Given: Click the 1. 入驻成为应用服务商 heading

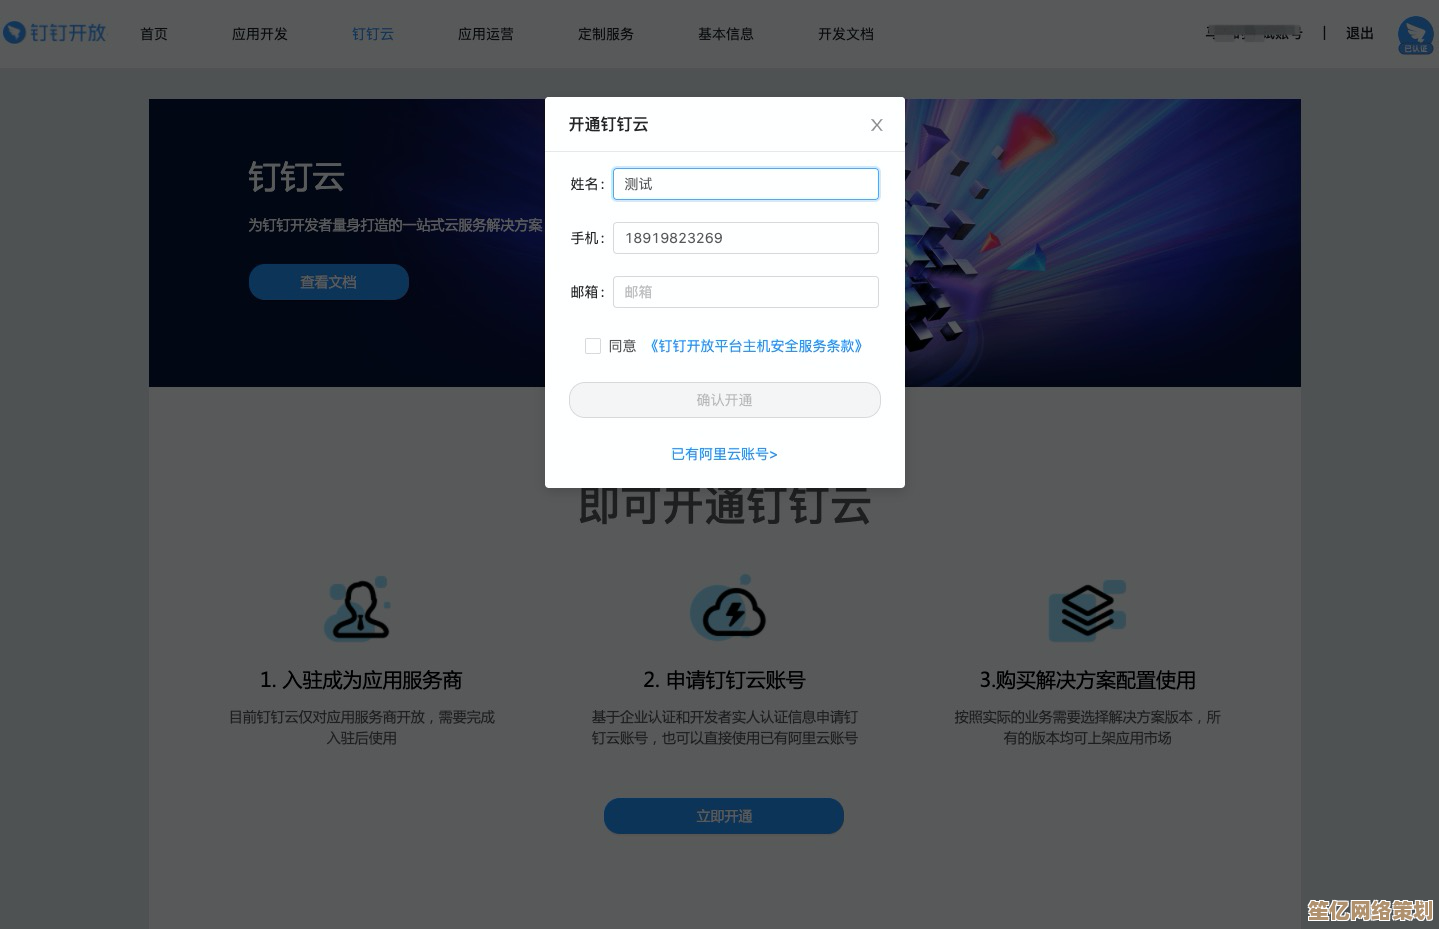Looking at the screenshot, I should click(x=361, y=680).
